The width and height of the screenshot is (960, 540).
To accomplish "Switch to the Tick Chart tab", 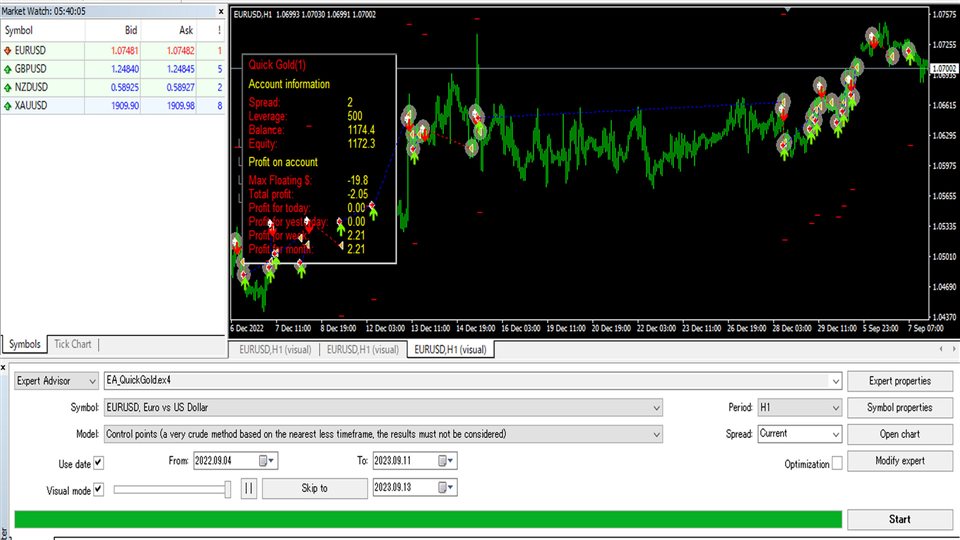I will [72, 344].
